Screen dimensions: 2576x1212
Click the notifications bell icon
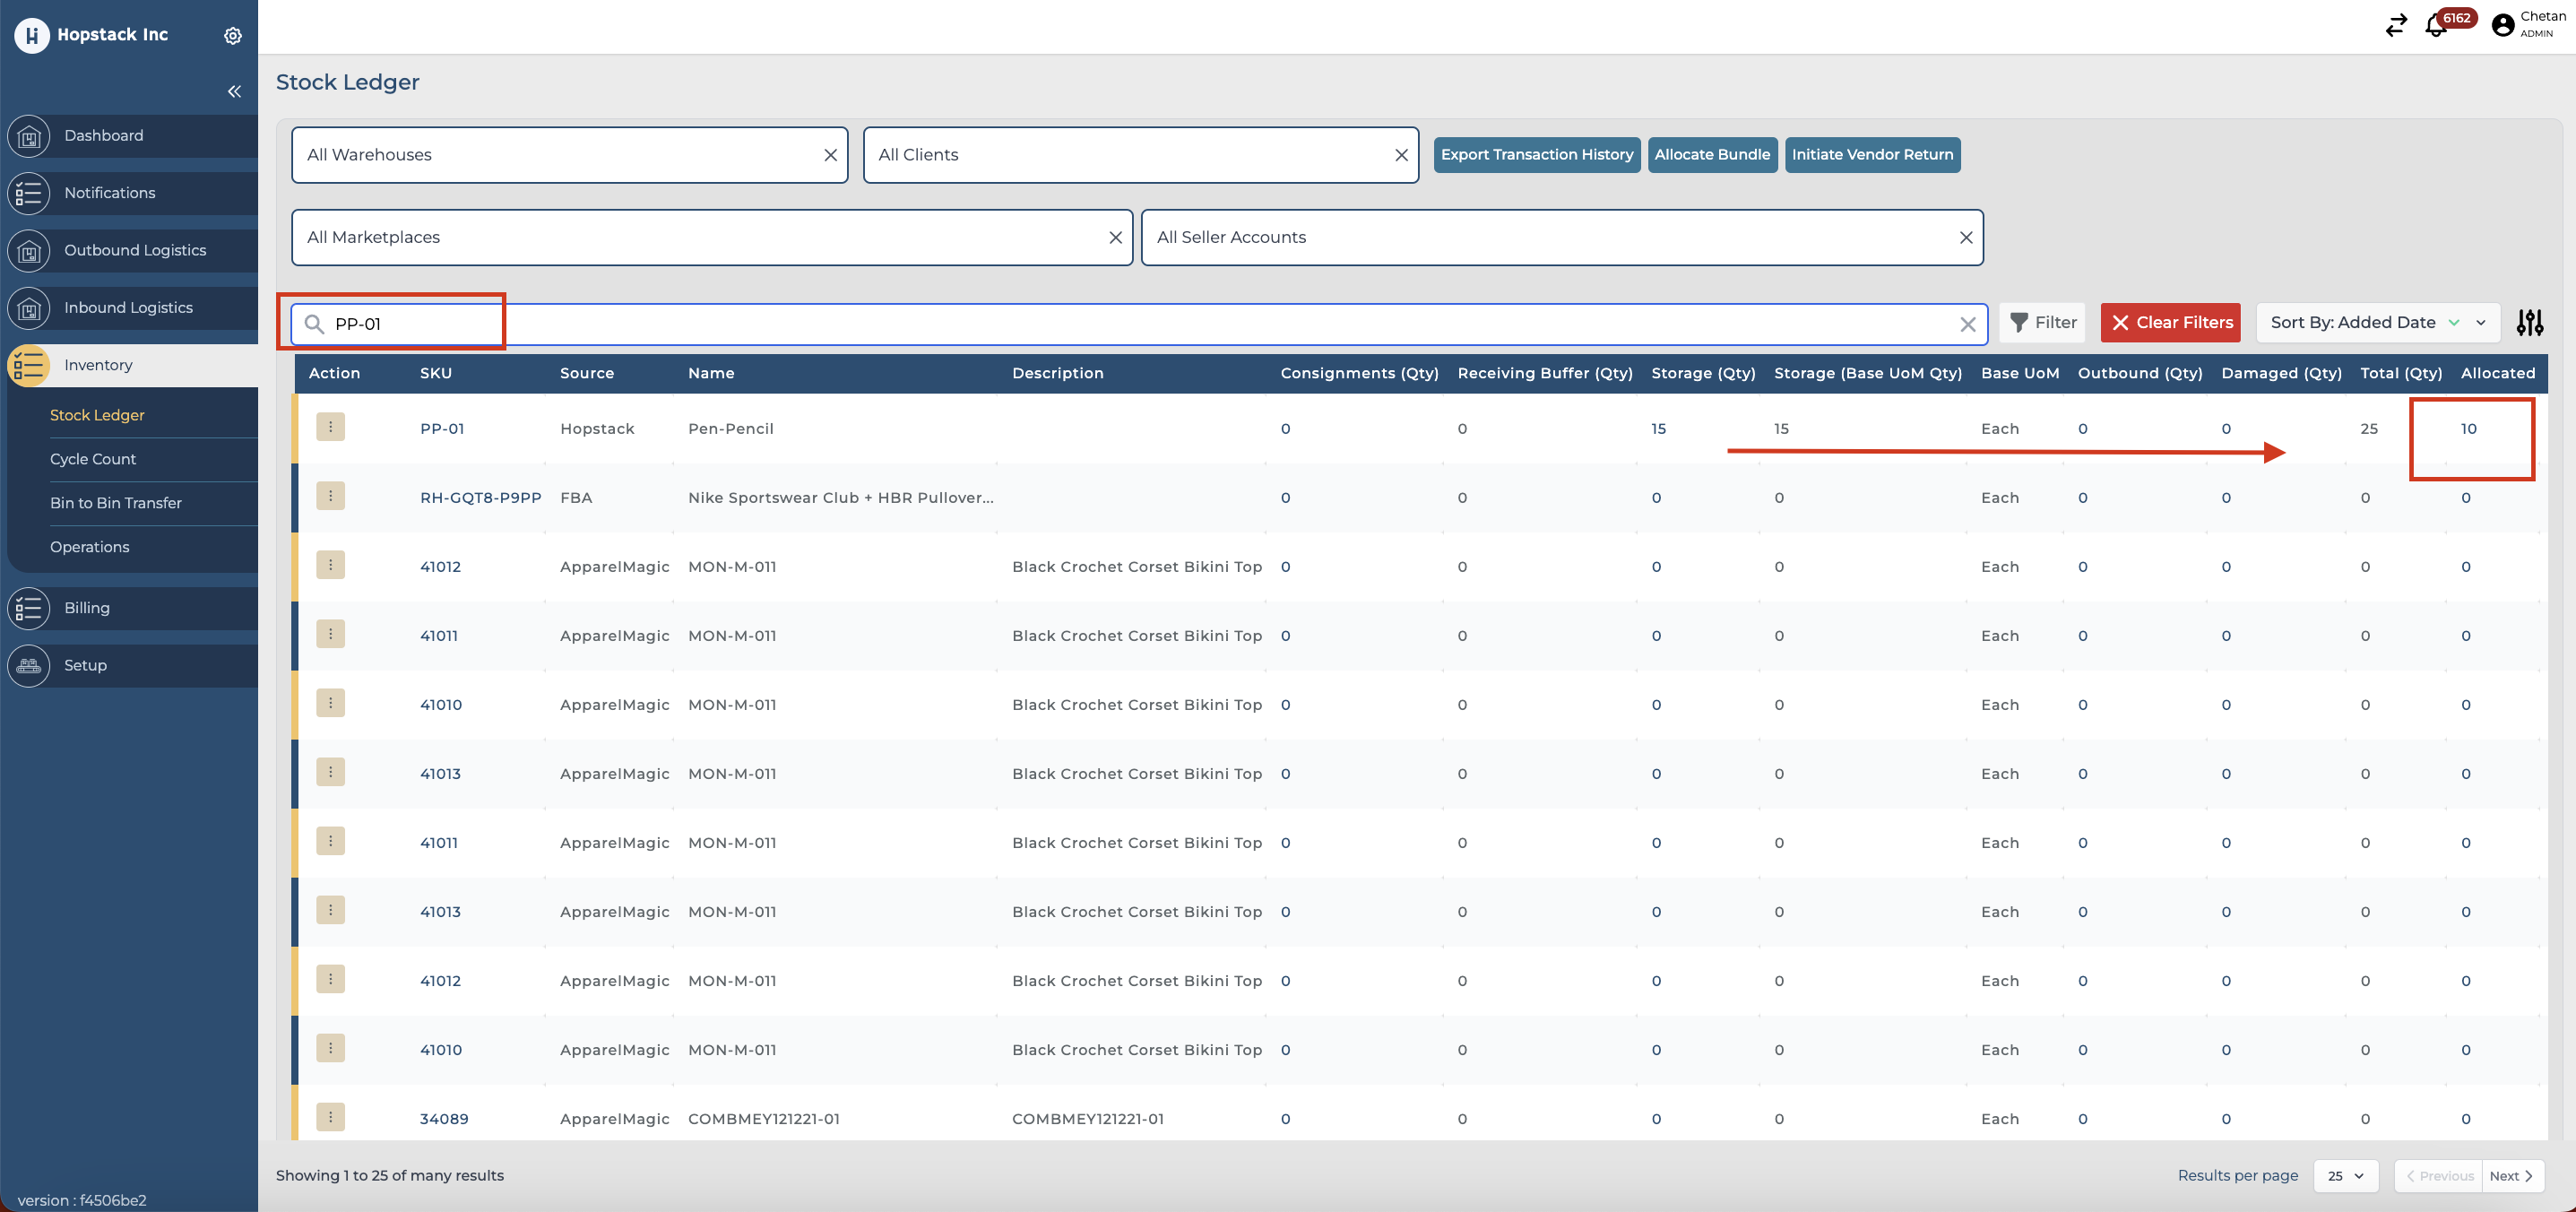pyautogui.click(x=2436, y=26)
